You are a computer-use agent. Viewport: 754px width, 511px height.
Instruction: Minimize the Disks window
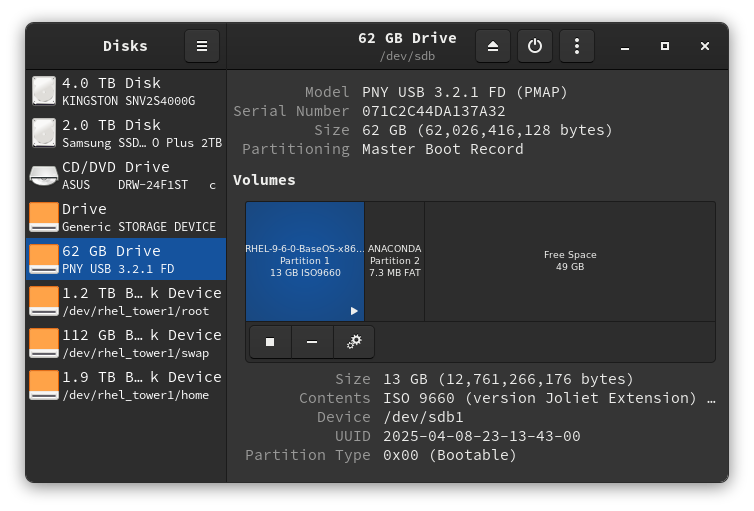tap(625, 46)
